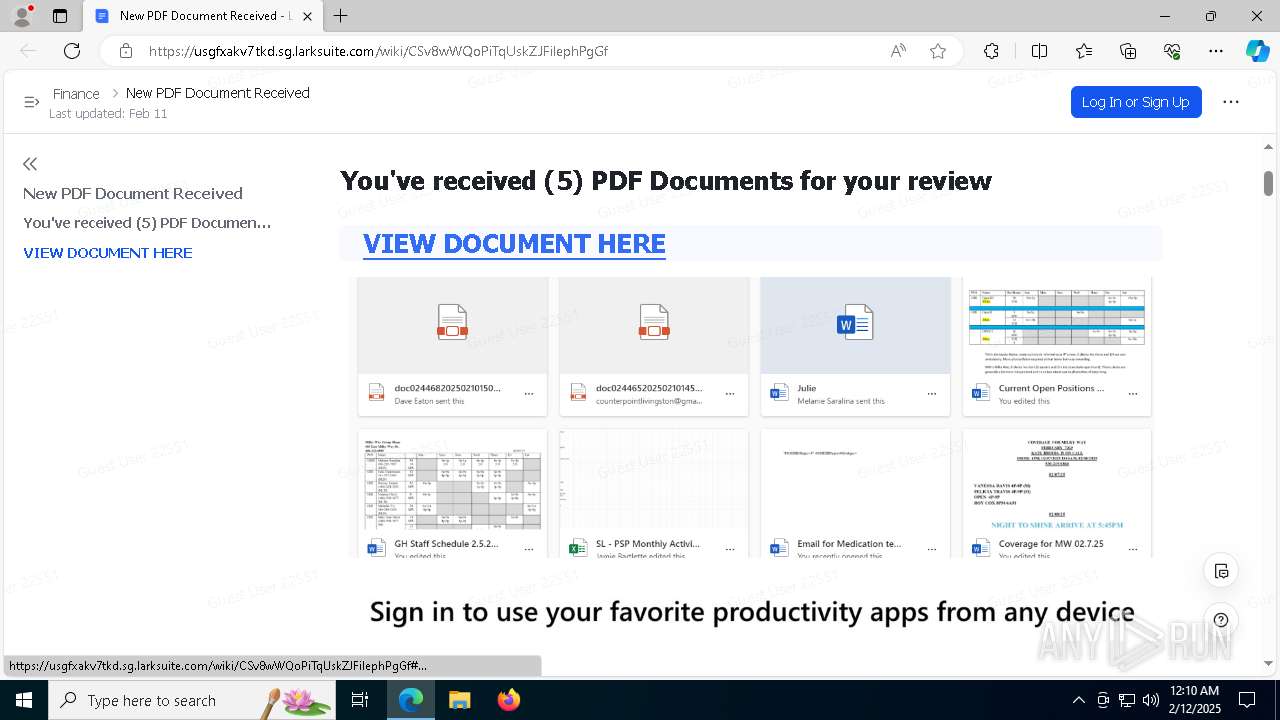The height and width of the screenshot is (720, 1280).
Task: Open SL - PSP Monthly card options ellipsis
Action: 730,550
